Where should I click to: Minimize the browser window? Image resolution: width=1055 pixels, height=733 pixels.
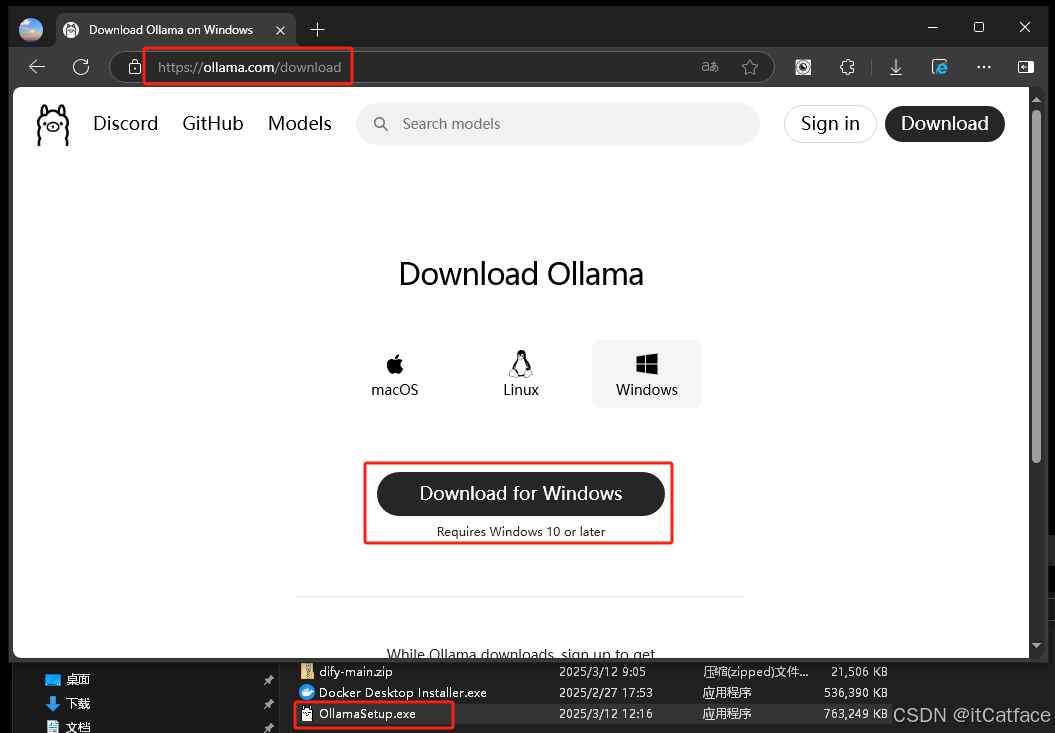point(933,27)
